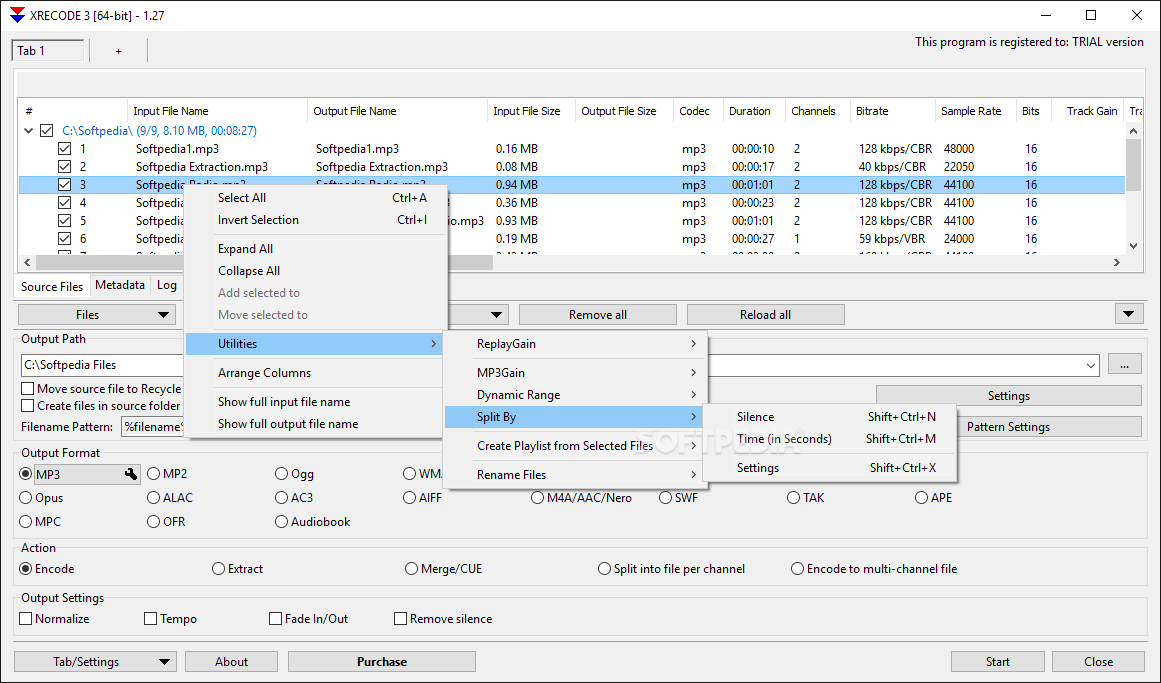This screenshot has height=683, width=1161.
Task: Enable the Normalize output setting
Action: click(x=26, y=619)
